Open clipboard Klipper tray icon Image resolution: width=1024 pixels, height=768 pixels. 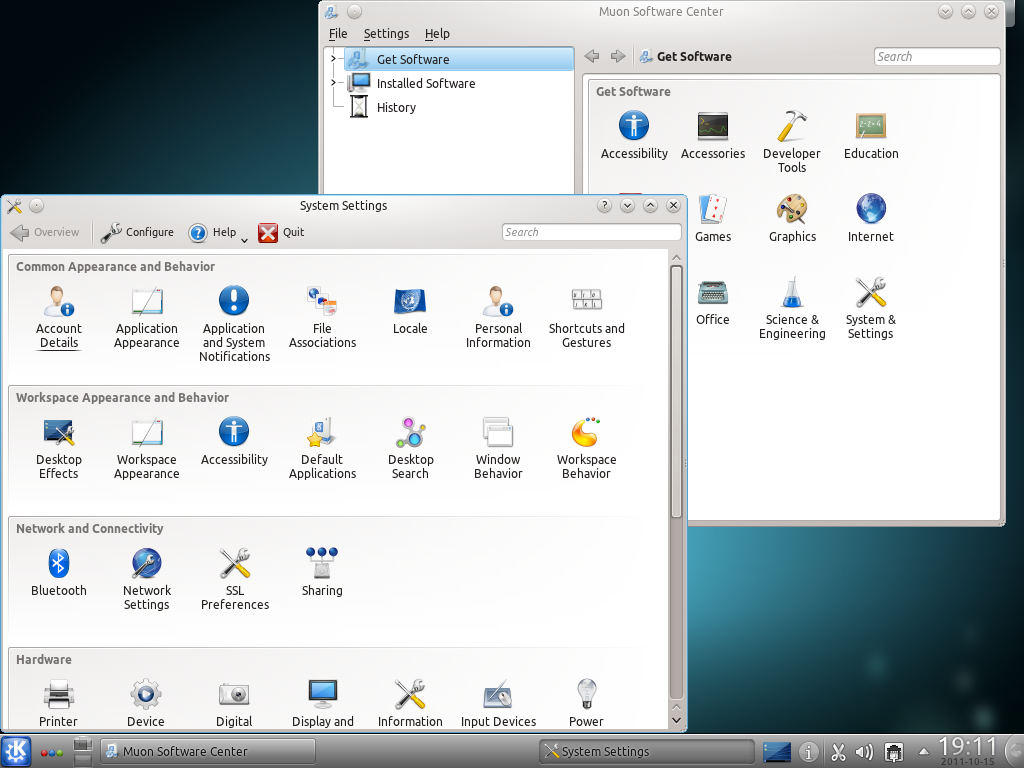pyautogui.click(x=838, y=752)
